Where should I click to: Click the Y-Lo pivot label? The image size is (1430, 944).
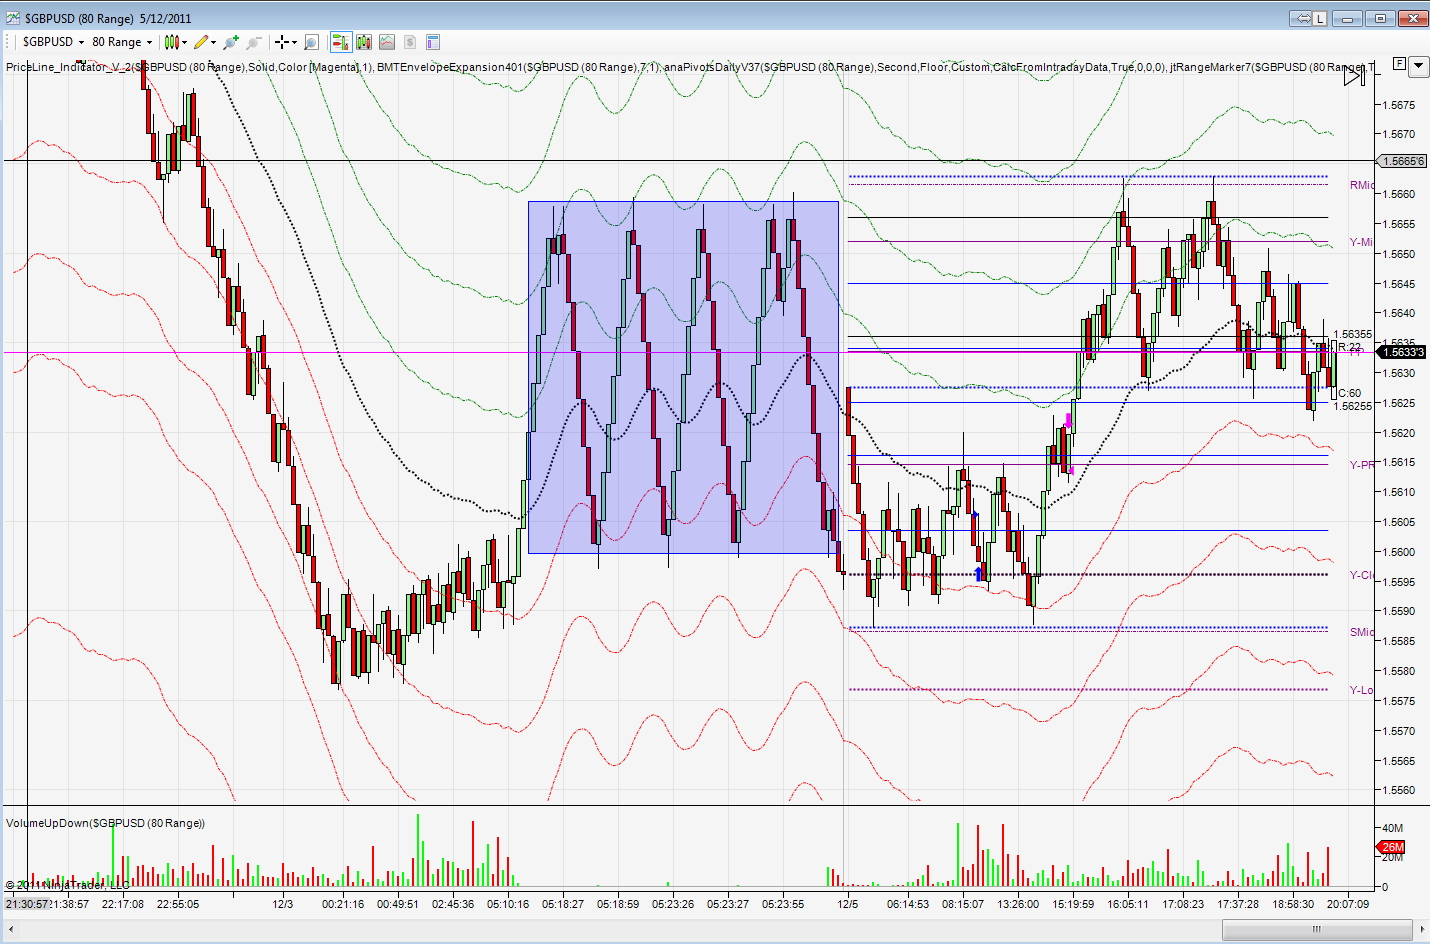click(x=1361, y=690)
